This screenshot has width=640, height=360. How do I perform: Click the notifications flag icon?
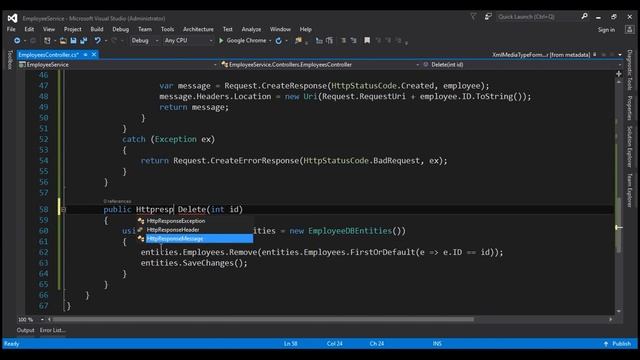coord(473,16)
